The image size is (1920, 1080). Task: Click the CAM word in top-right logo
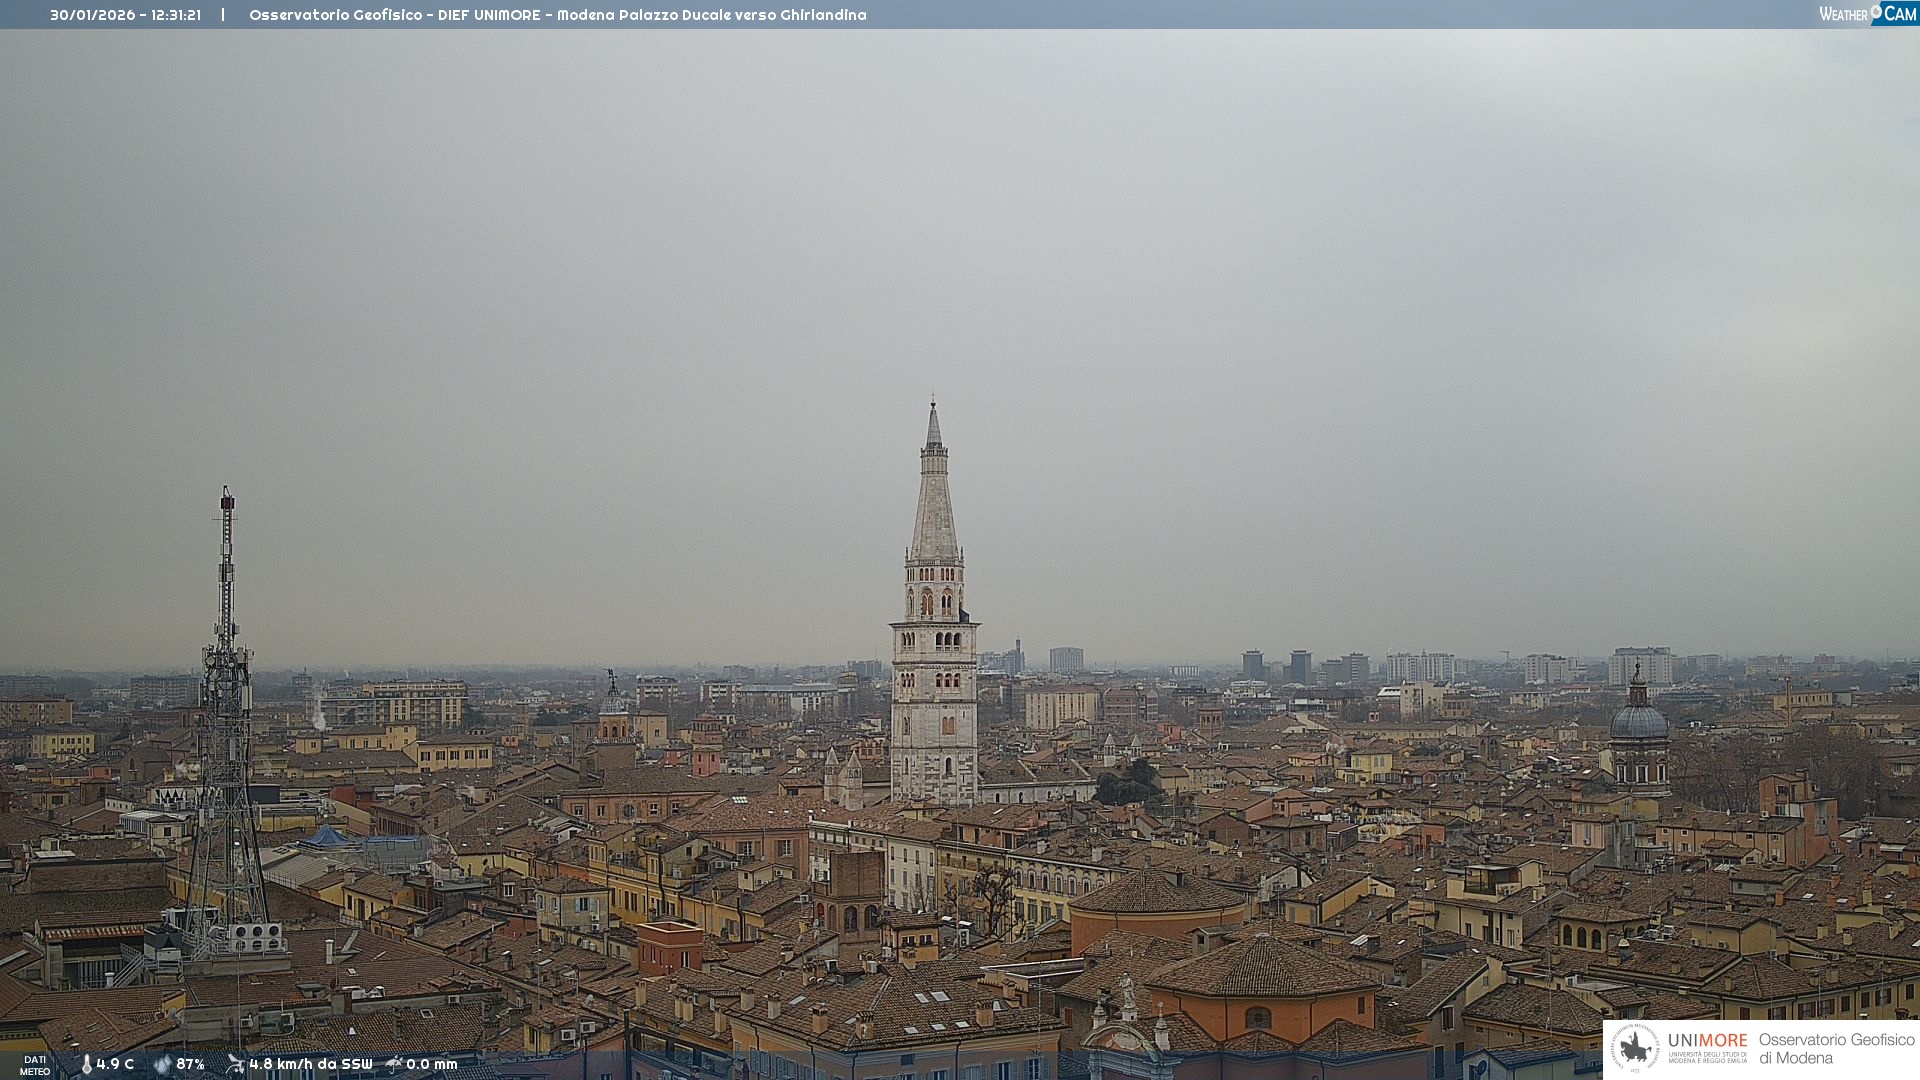pos(1900,13)
